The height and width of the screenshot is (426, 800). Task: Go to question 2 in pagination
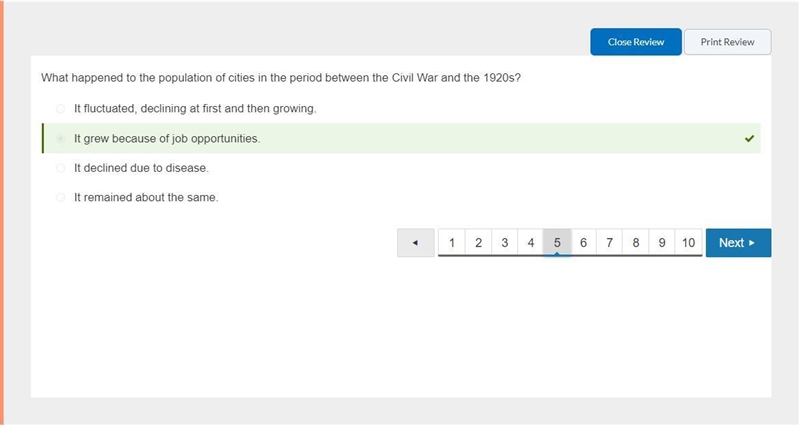pos(478,243)
